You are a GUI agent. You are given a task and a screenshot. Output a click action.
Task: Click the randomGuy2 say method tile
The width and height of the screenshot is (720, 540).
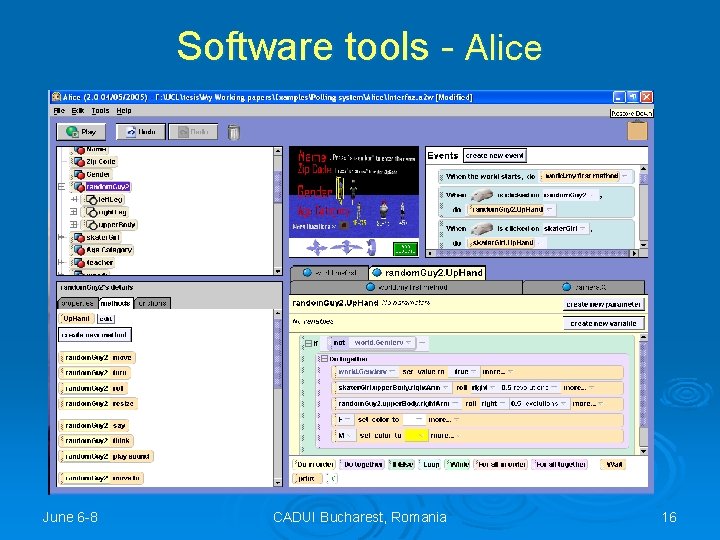click(94, 426)
